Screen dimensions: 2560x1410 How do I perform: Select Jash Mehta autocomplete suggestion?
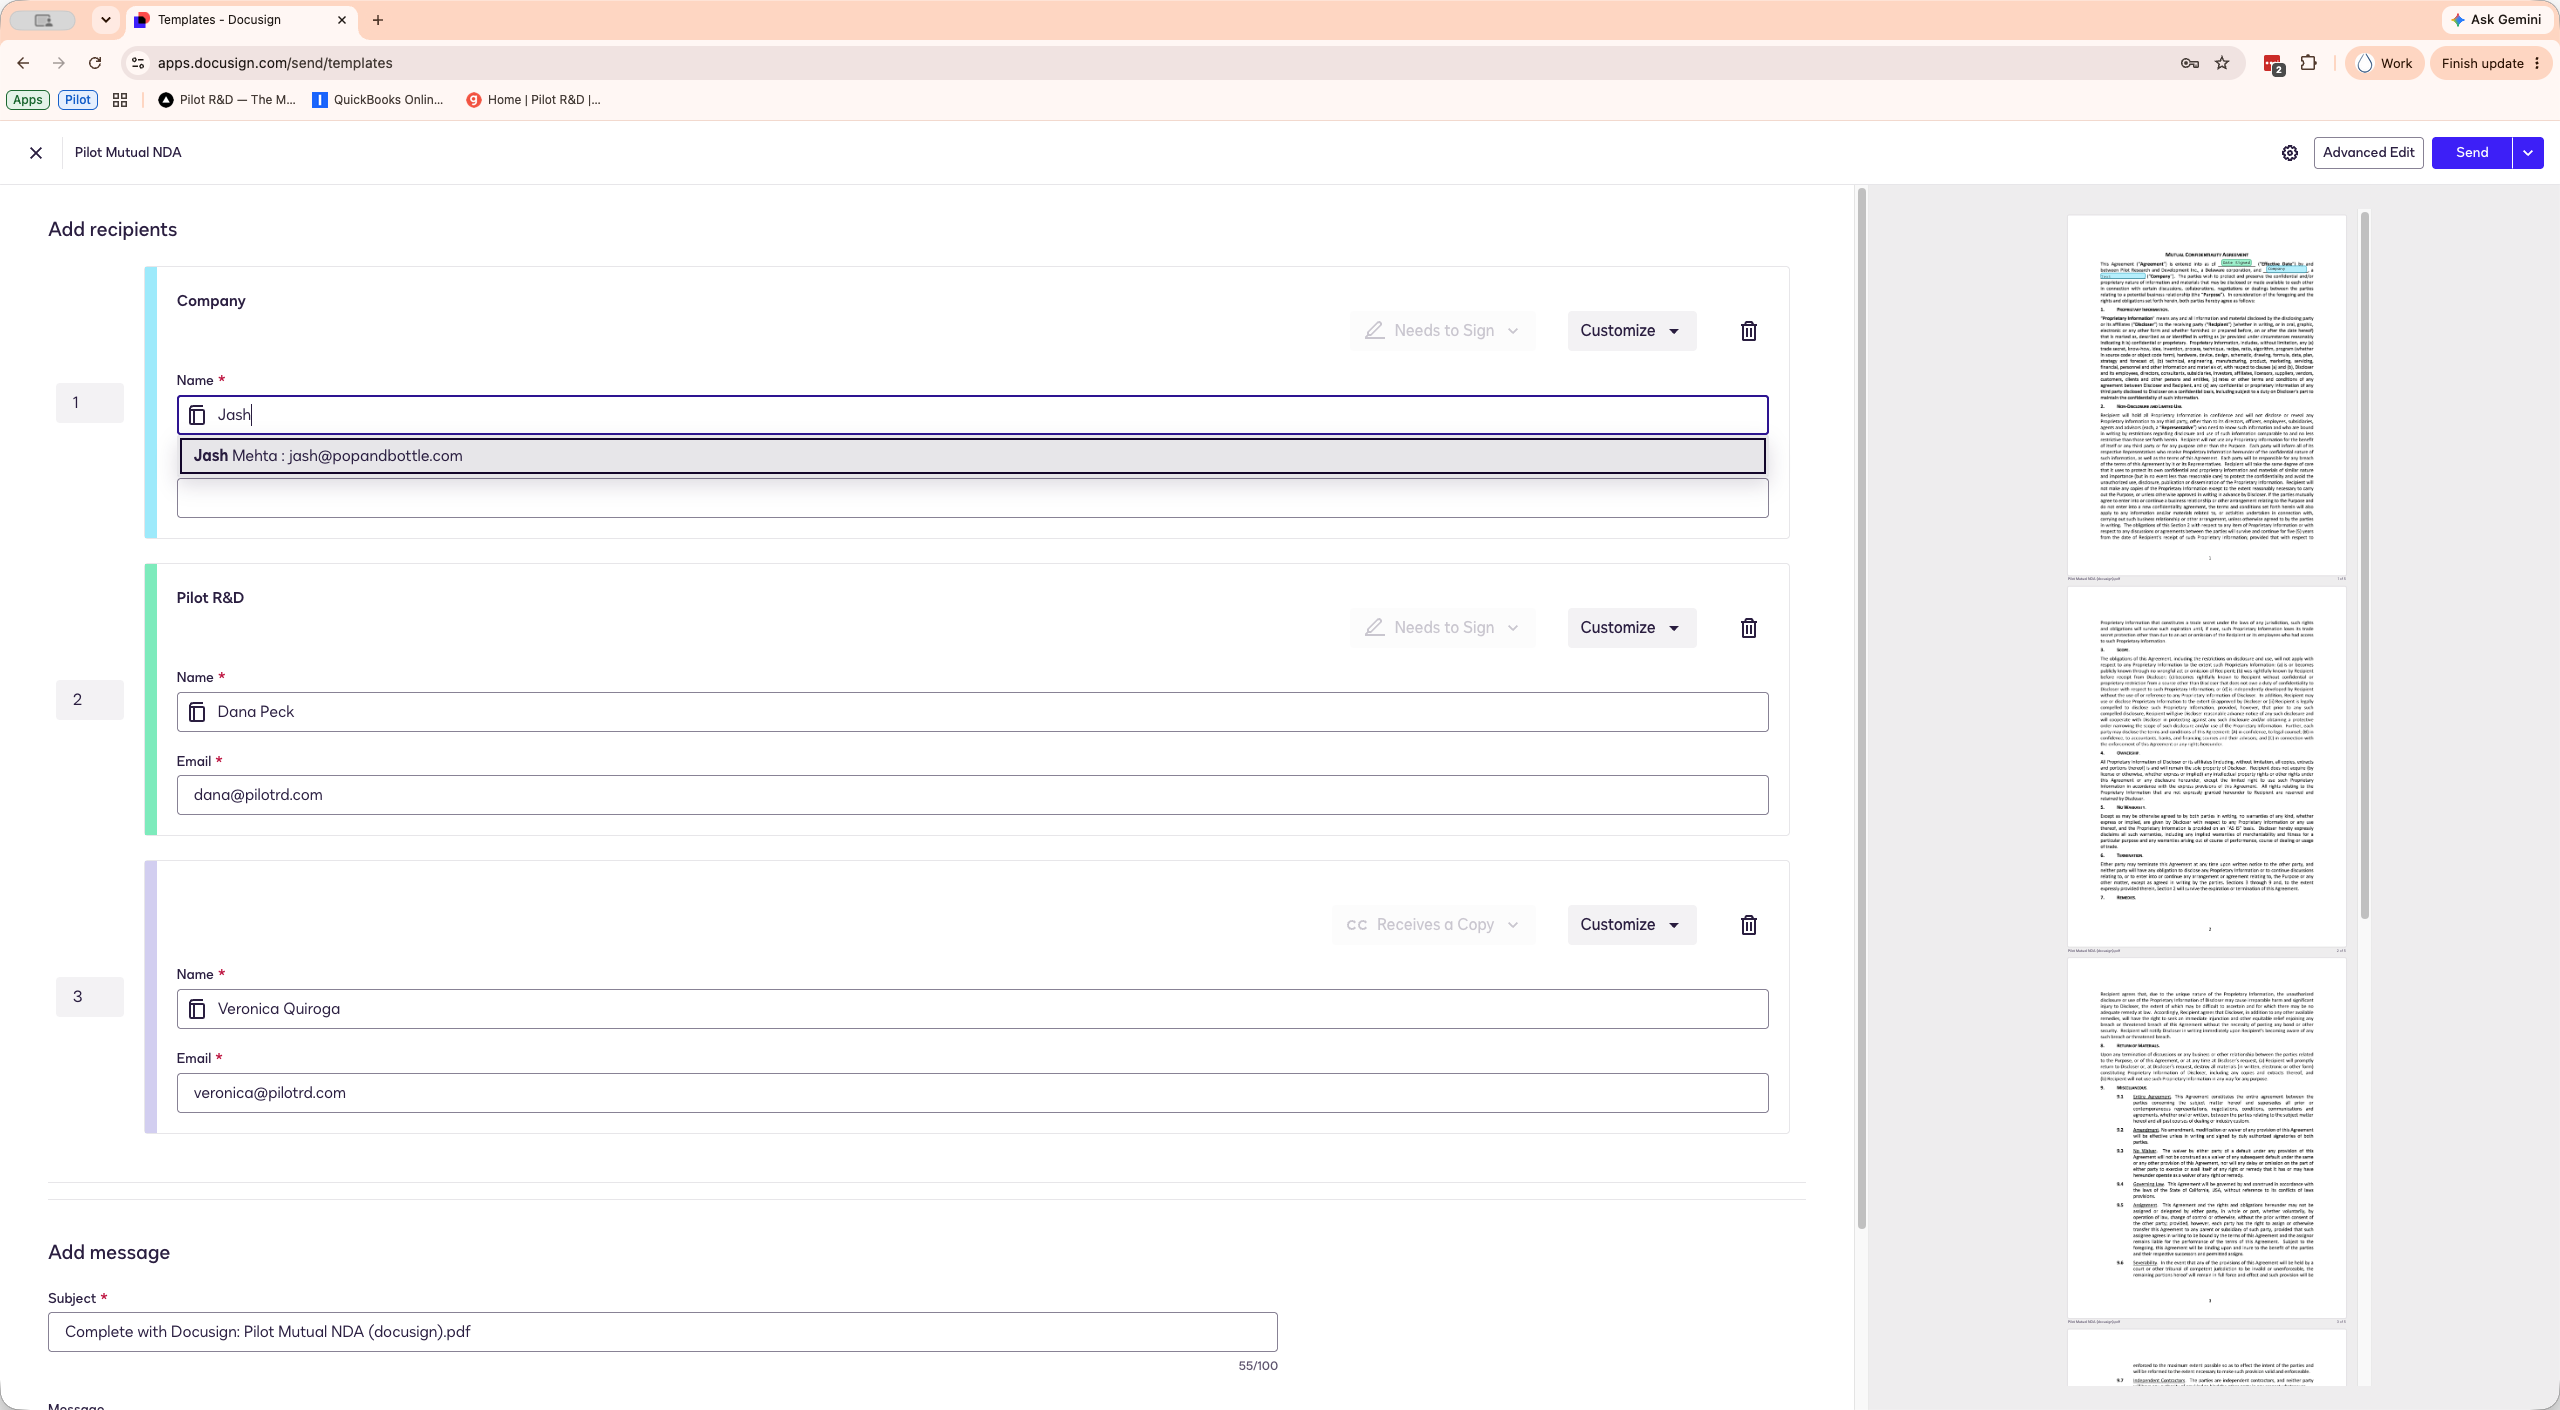coord(972,456)
